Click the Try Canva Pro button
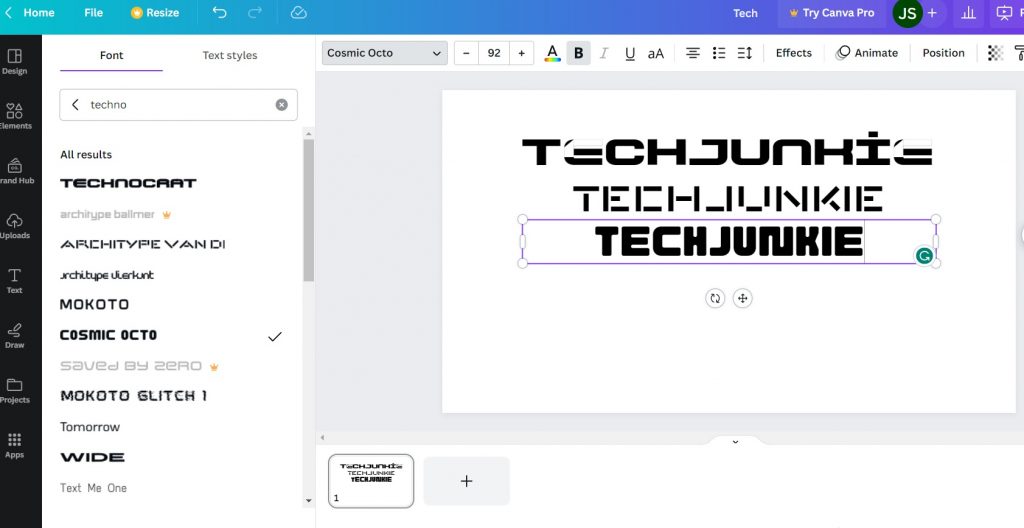1024x528 pixels. [x=831, y=13]
